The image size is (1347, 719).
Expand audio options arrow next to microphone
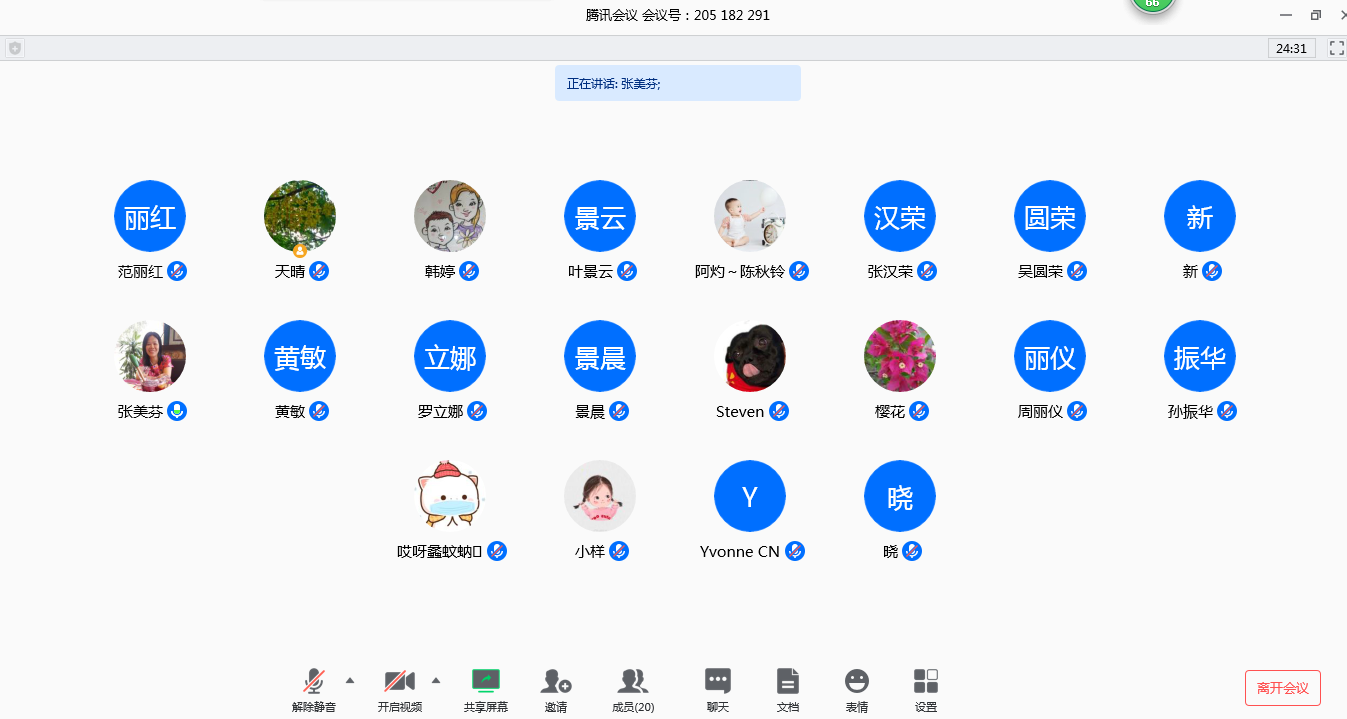[x=350, y=680]
